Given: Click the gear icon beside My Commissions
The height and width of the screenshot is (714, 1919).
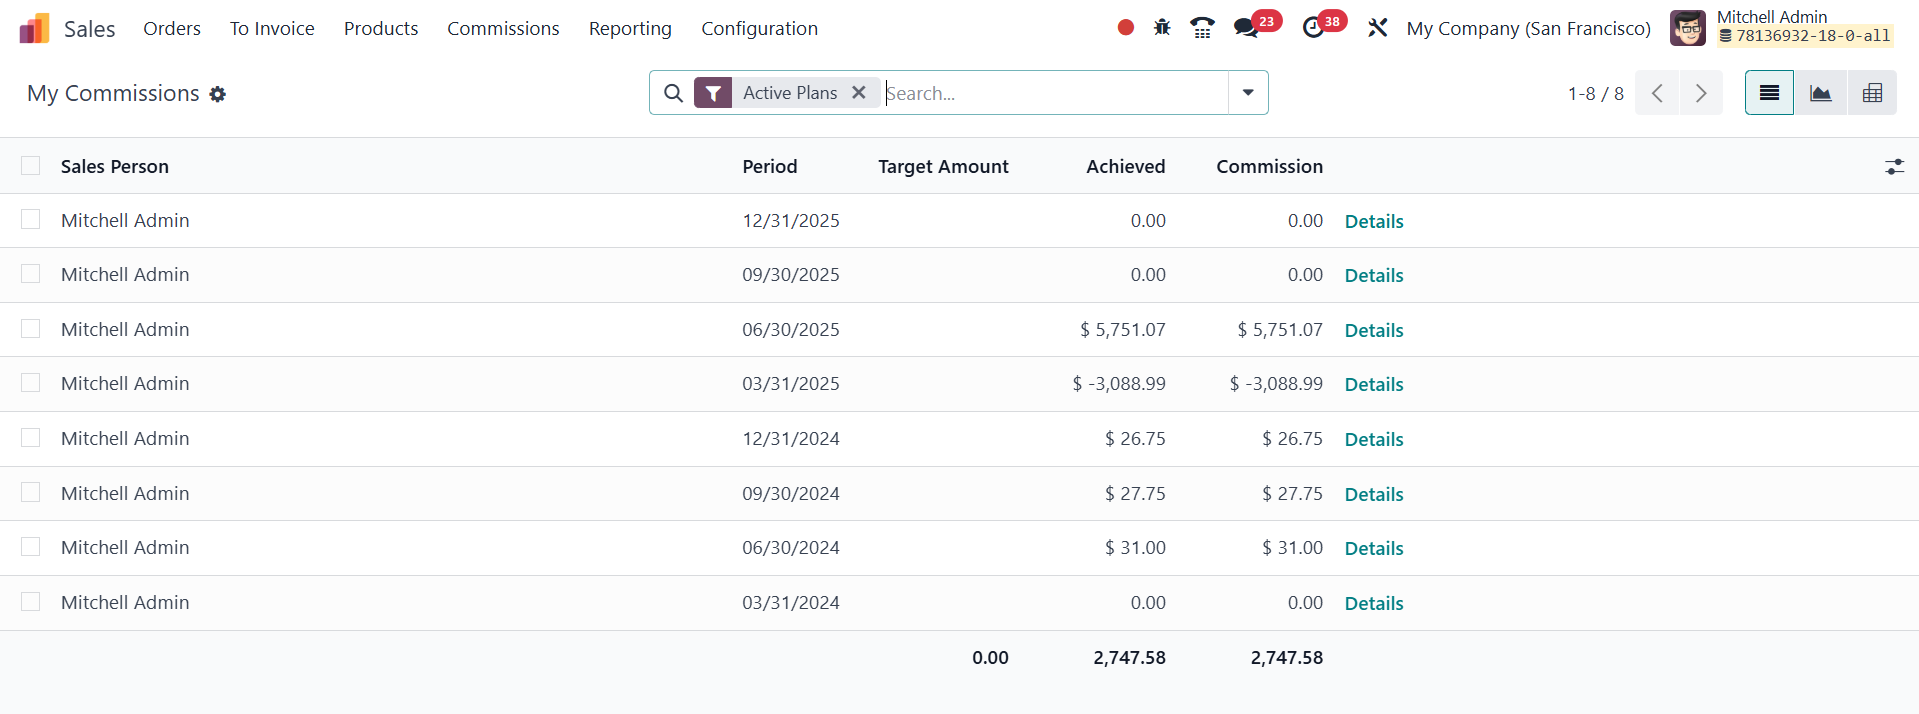Looking at the screenshot, I should click(218, 94).
